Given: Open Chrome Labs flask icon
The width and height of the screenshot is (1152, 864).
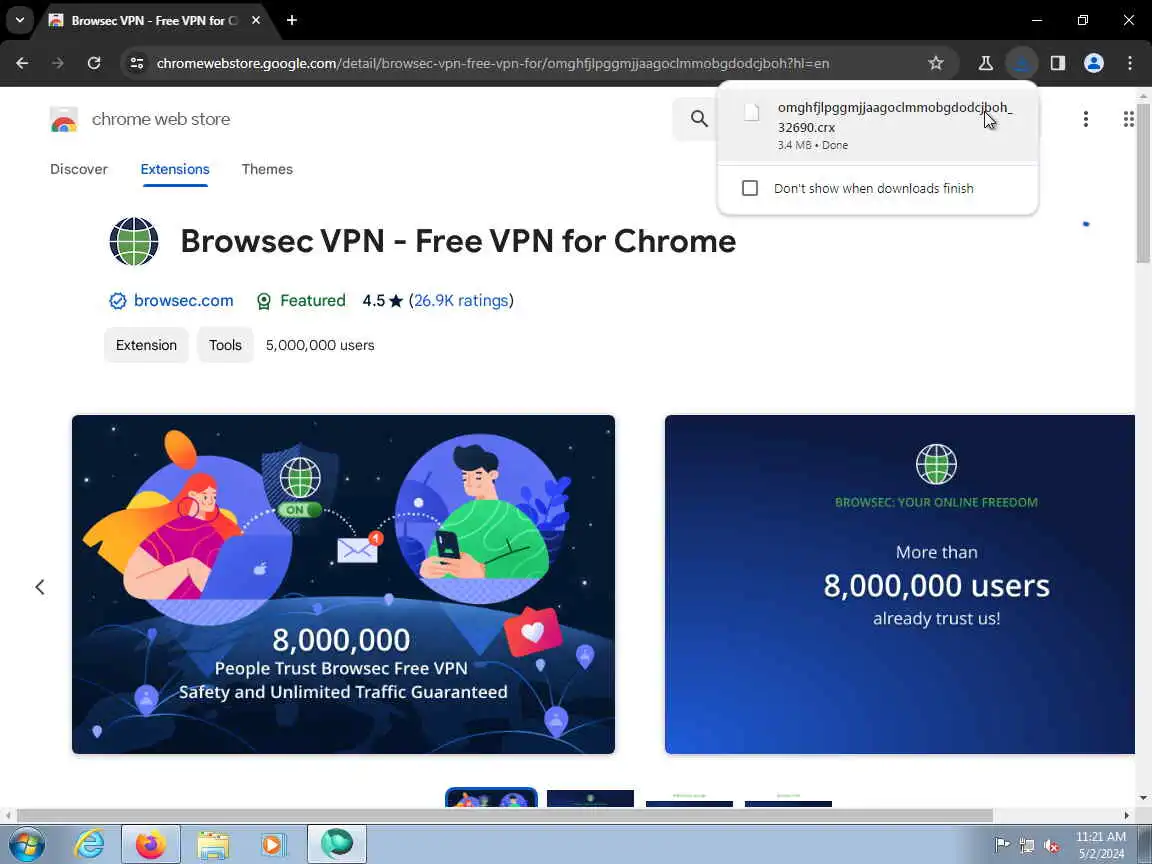Looking at the screenshot, I should 985,63.
